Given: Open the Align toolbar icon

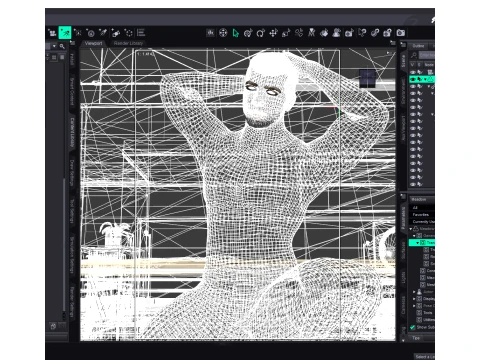Looking at the screenshot, I should (141, 33).
